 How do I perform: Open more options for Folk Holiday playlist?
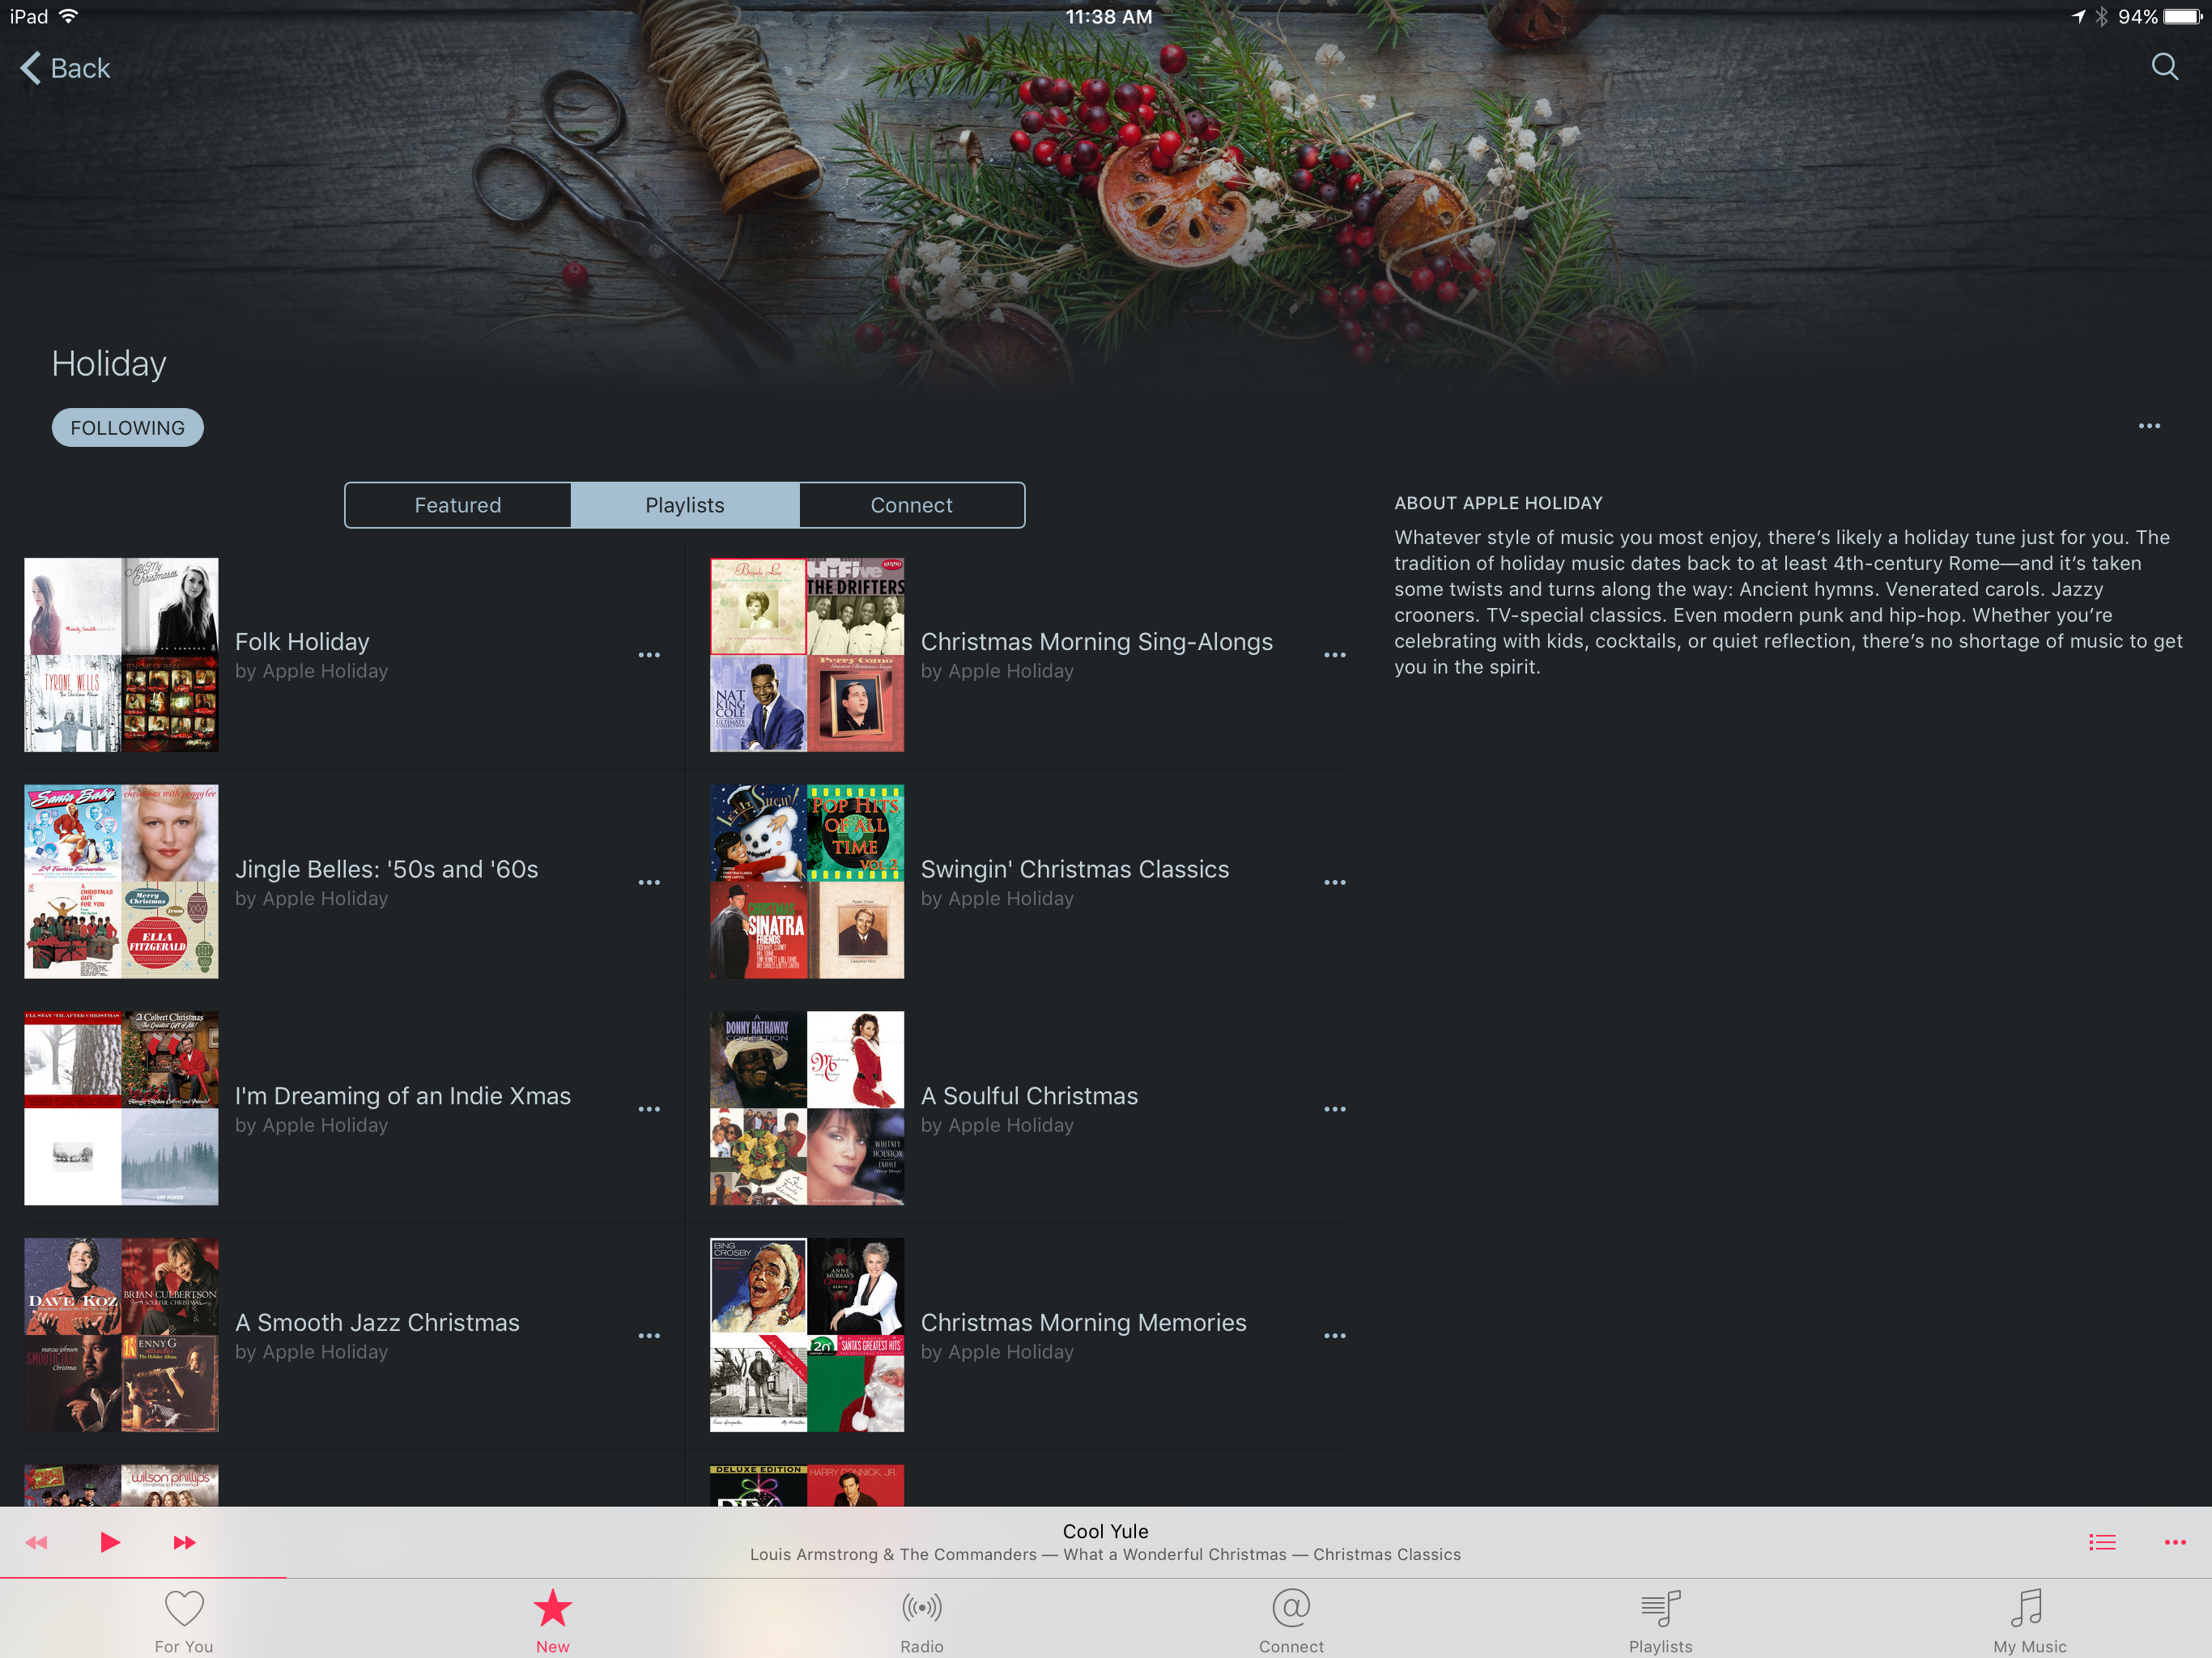click(x=649, y=655)
